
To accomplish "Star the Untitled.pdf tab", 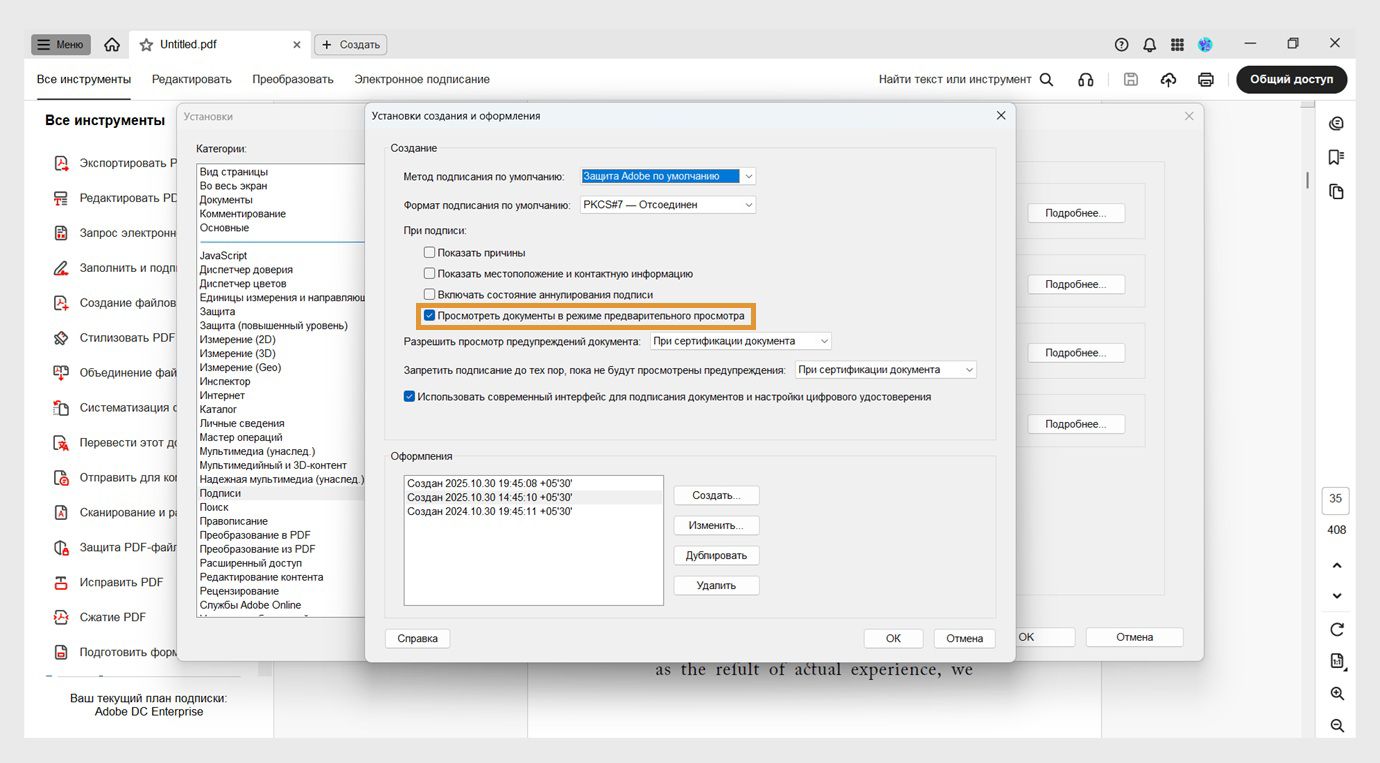I will click(x=146, y=45).
